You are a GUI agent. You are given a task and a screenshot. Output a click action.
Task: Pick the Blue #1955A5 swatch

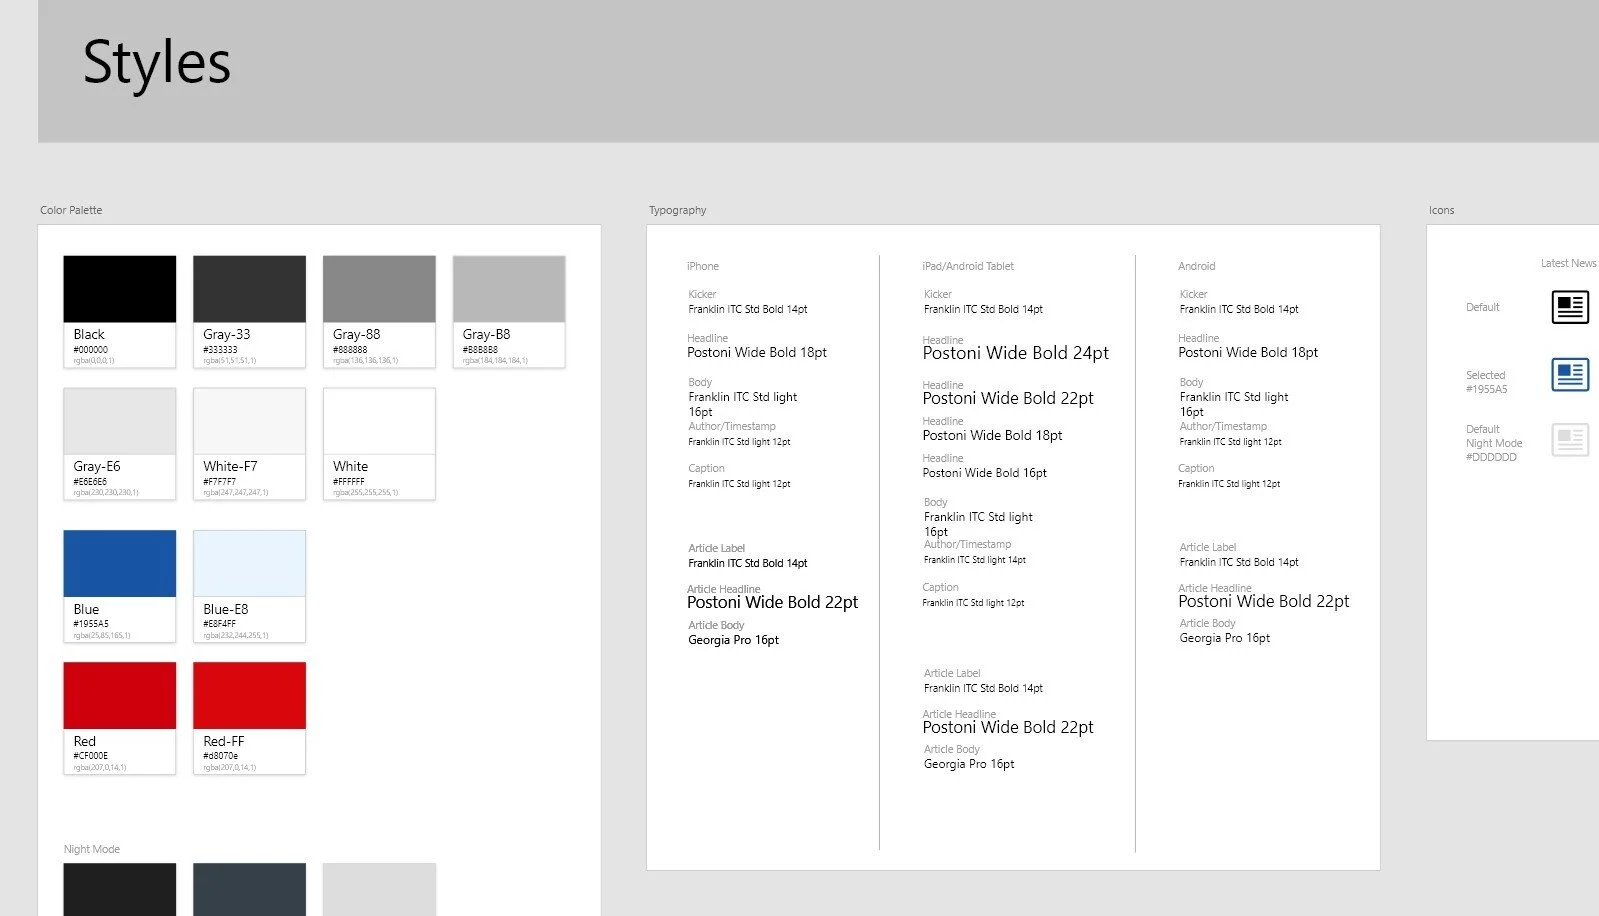120,586
